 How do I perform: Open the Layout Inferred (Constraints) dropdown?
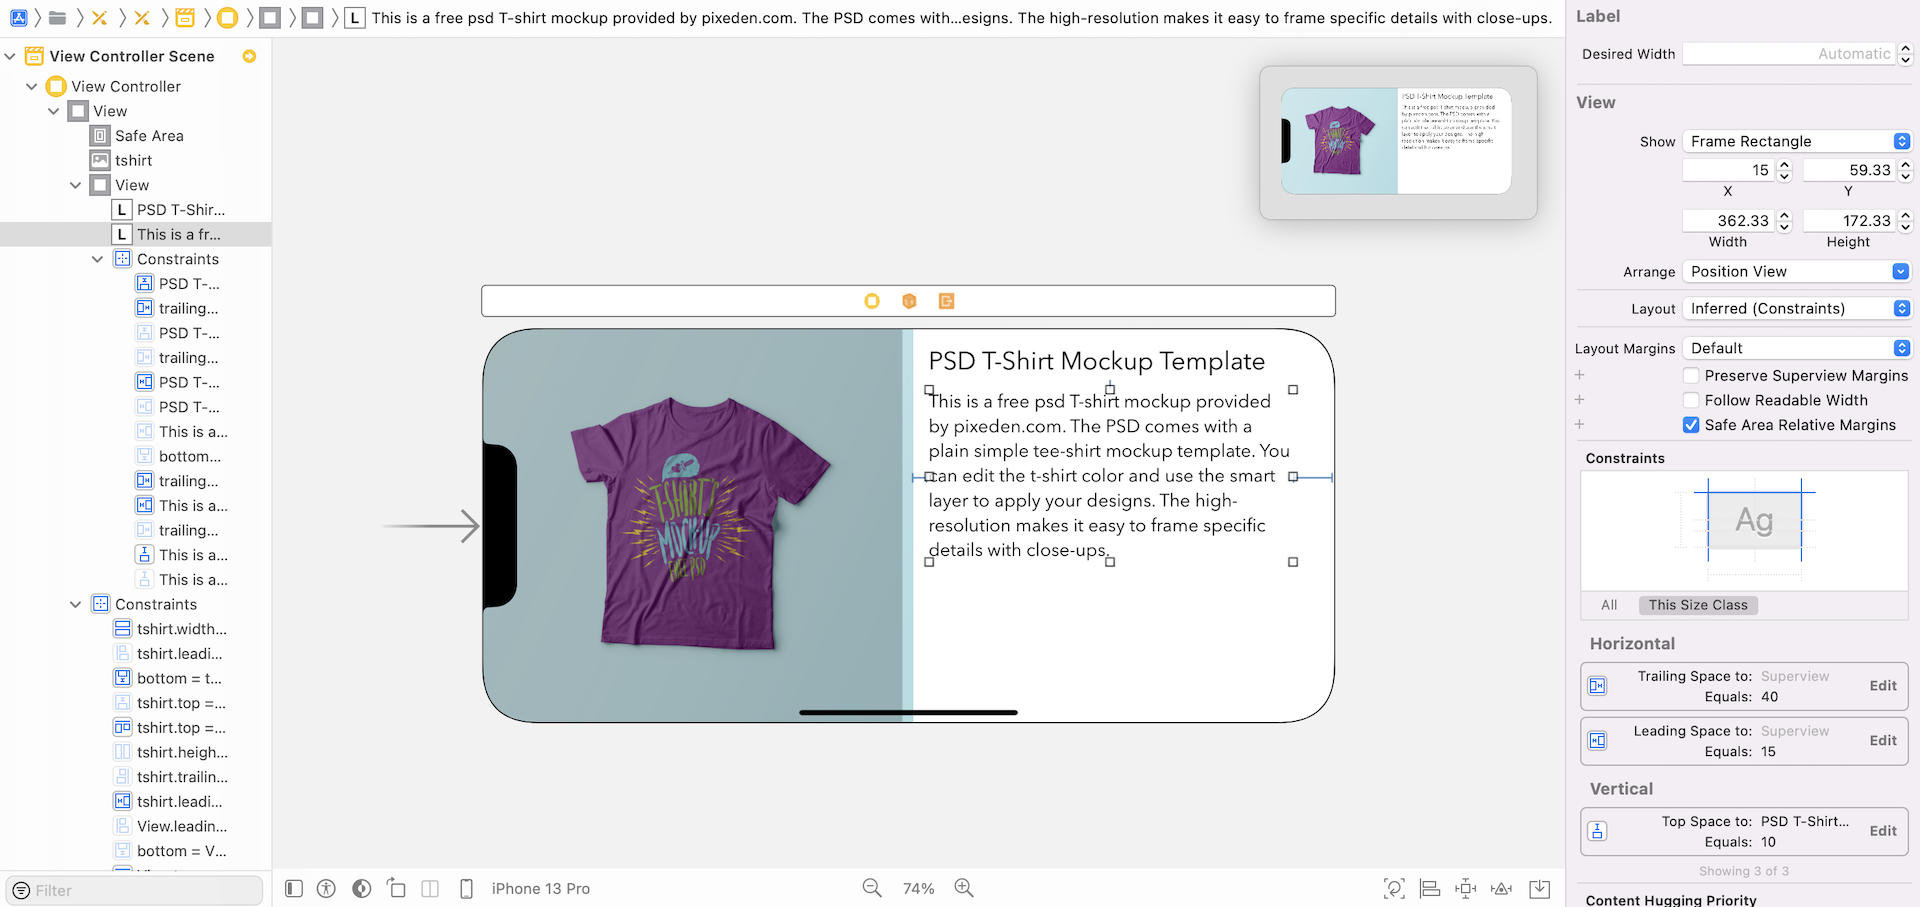click(x=1796, y=309)
